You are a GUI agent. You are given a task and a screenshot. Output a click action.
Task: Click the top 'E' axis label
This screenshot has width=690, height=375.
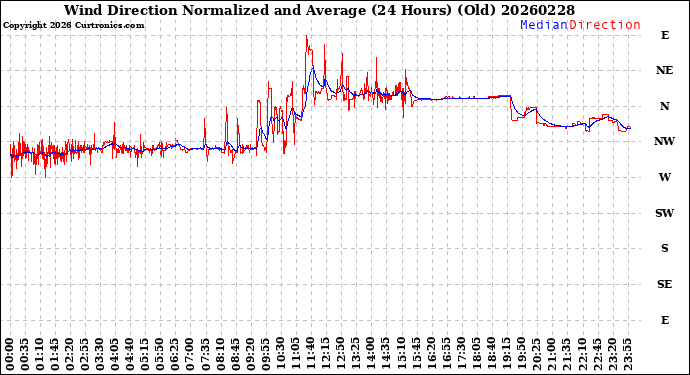tap(665, 35)
